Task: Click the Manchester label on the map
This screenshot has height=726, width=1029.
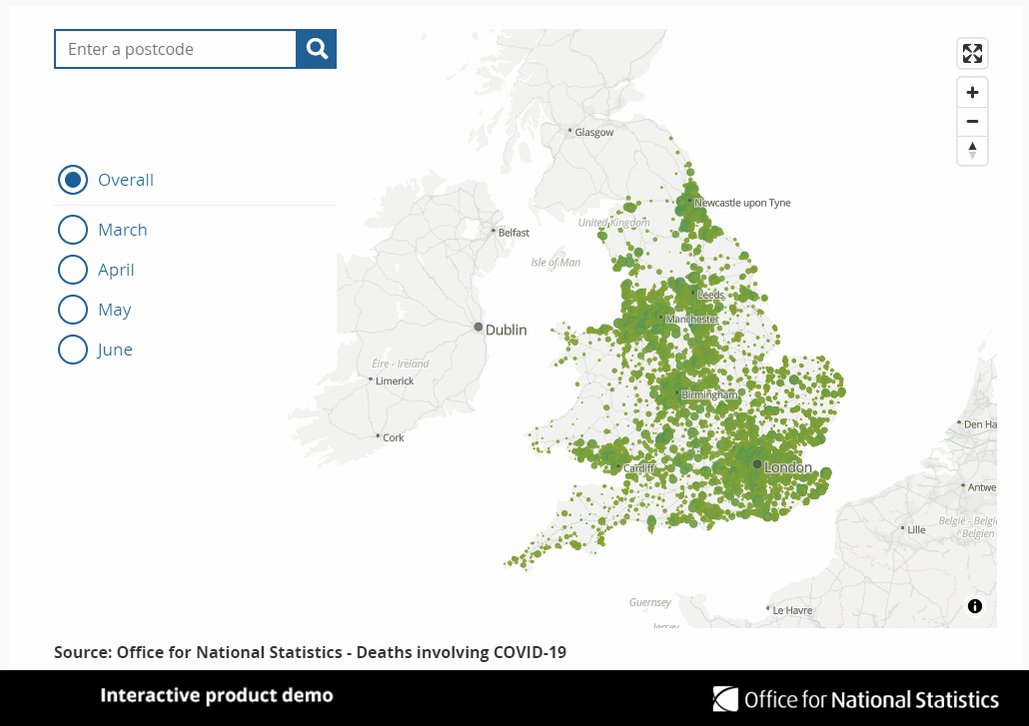Action: pos(692,319)
